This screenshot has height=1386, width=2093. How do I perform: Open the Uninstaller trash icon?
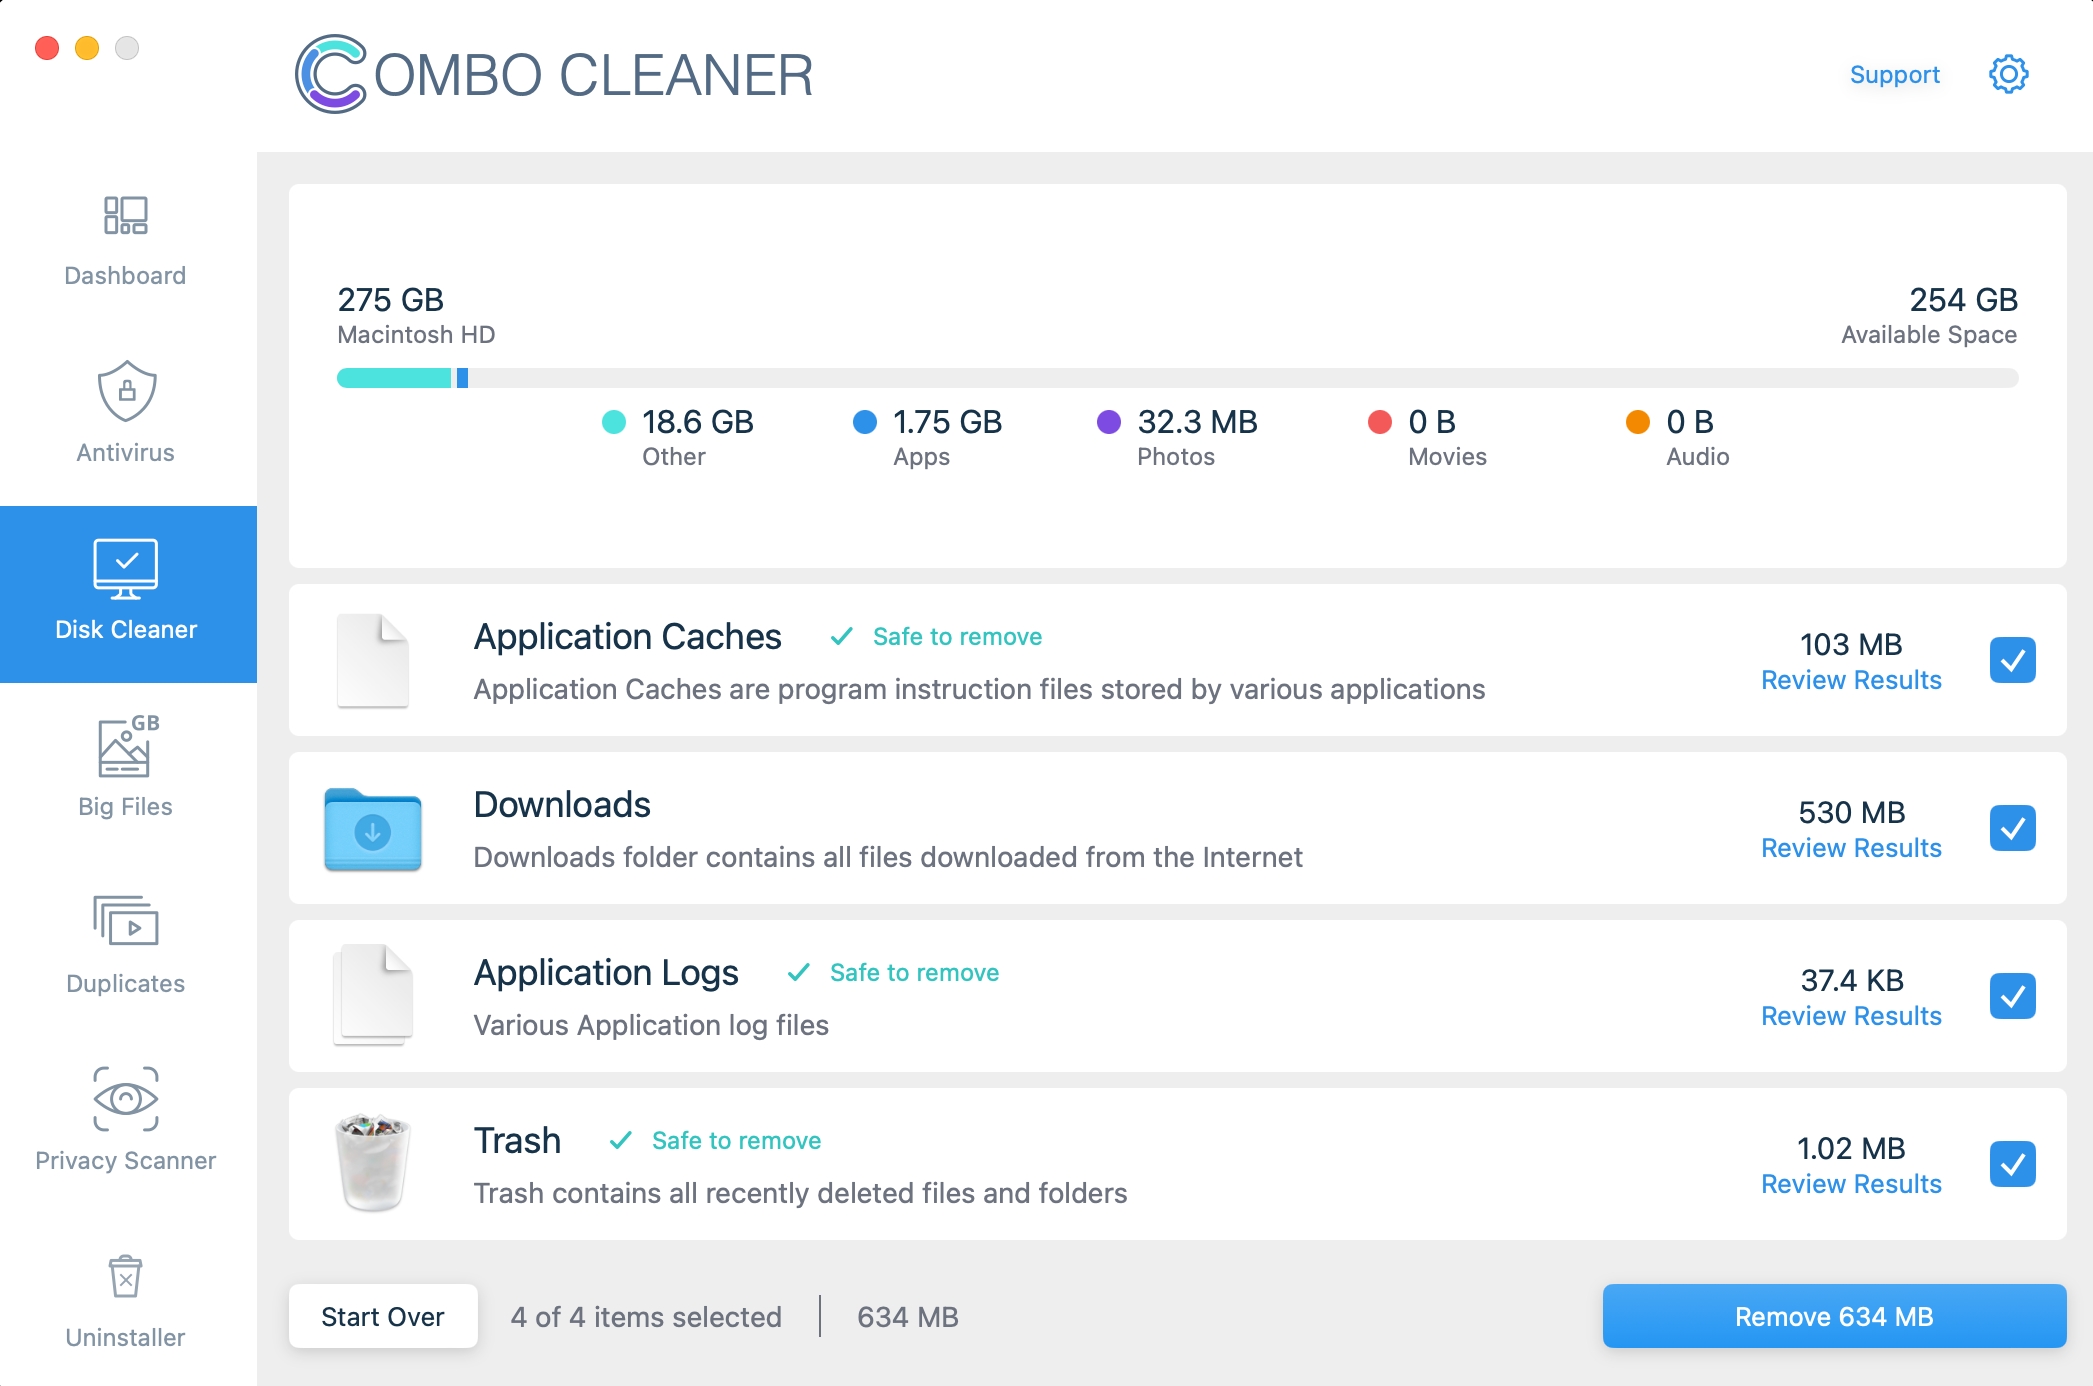(x=126, y=1276)
